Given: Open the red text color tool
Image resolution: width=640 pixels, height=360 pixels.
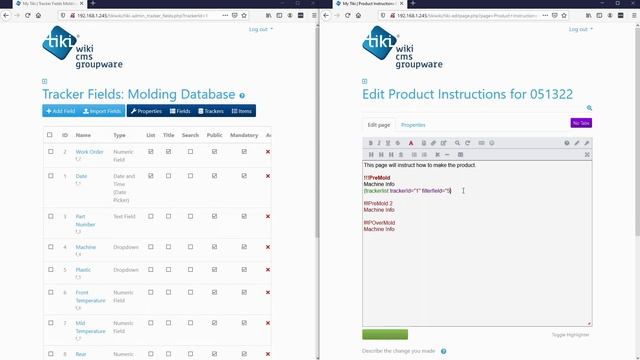Looking at the screenshot, I should coord(411,143).
